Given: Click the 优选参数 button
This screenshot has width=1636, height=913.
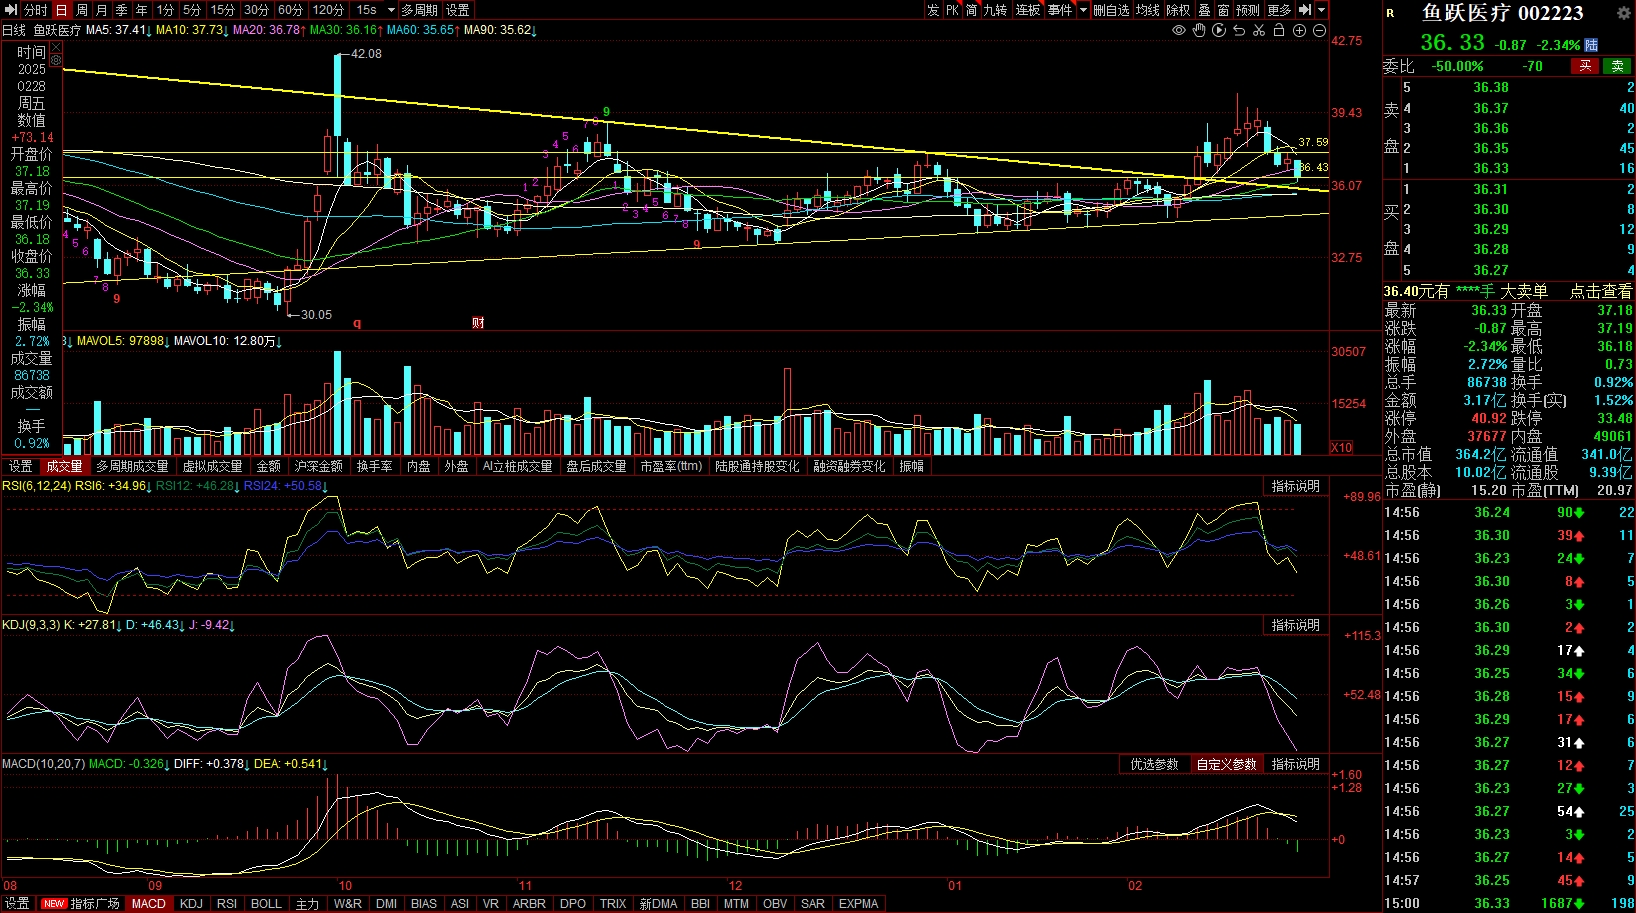Looking at the screenshot, I should click(x=1154, y=764).
